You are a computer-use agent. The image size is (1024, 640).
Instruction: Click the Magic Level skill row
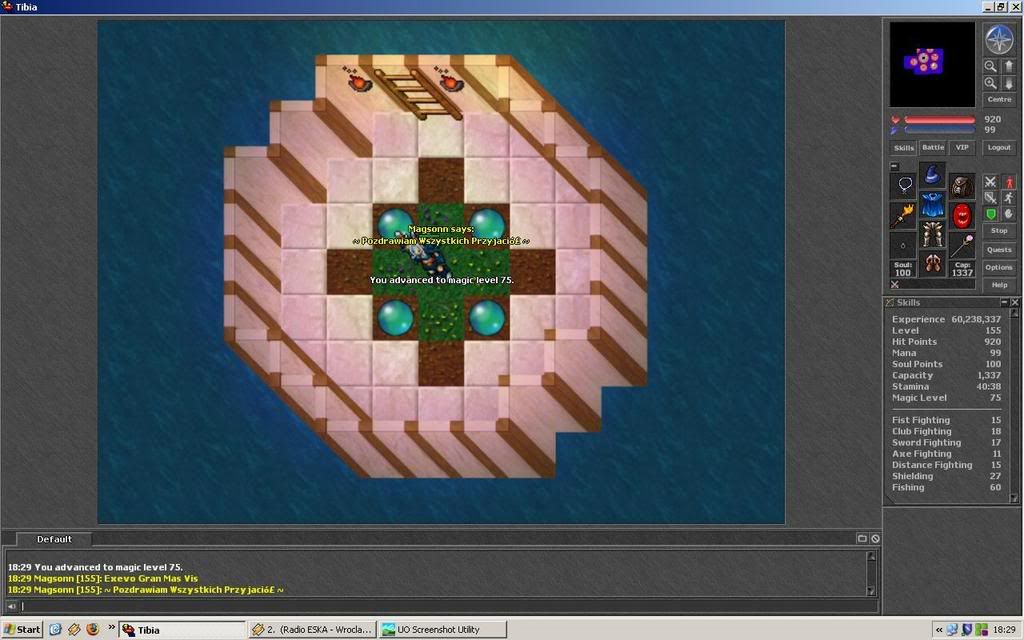pos(946,398)
